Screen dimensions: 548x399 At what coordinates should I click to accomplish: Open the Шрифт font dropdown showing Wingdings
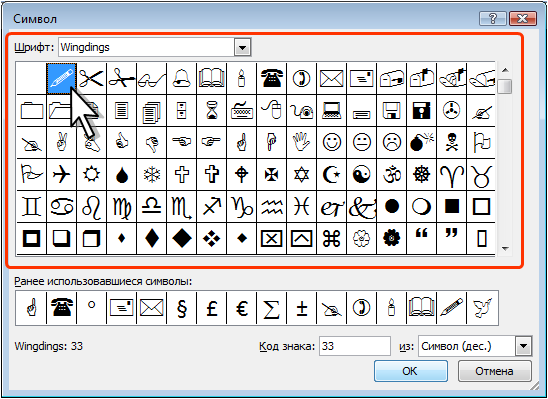tap(243, 47)
